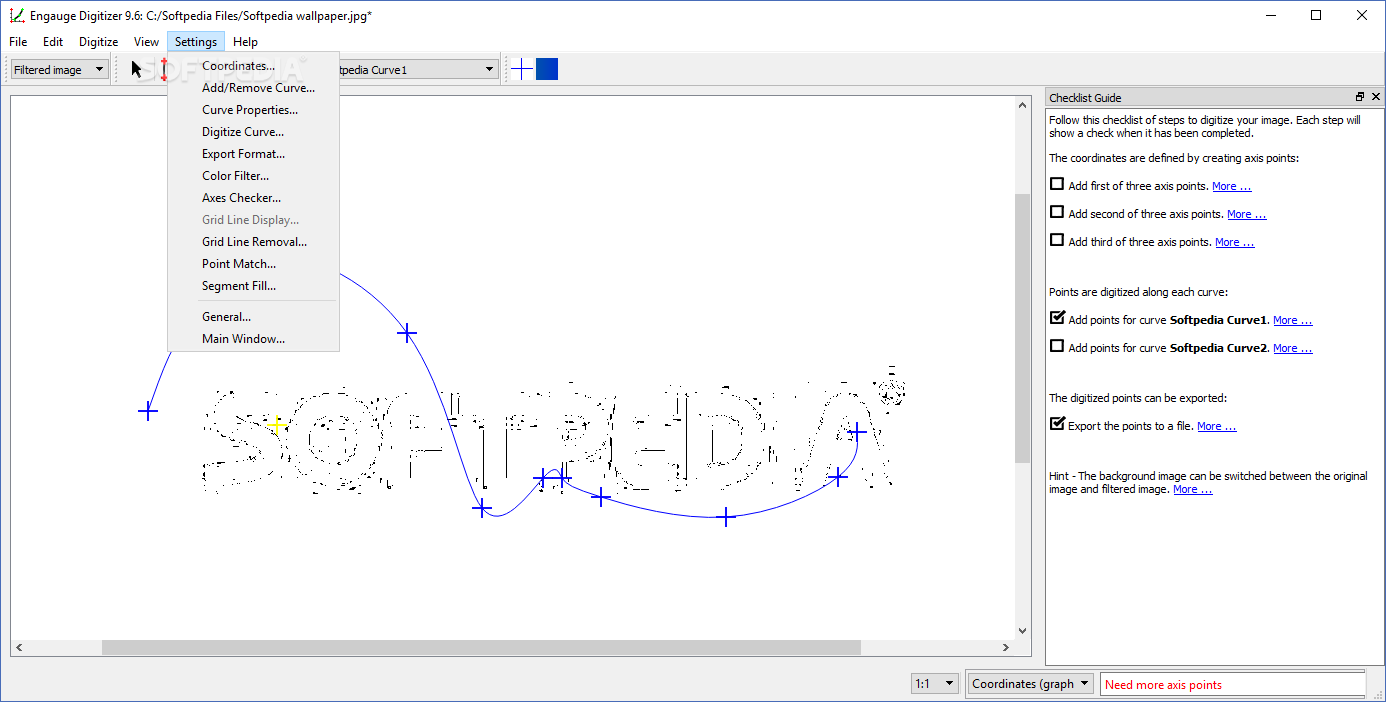The width and height of the screenshot is (1386, 702).
Task: Click More link for Softpedia Curve1
Action: click(x=1292, y=320)
